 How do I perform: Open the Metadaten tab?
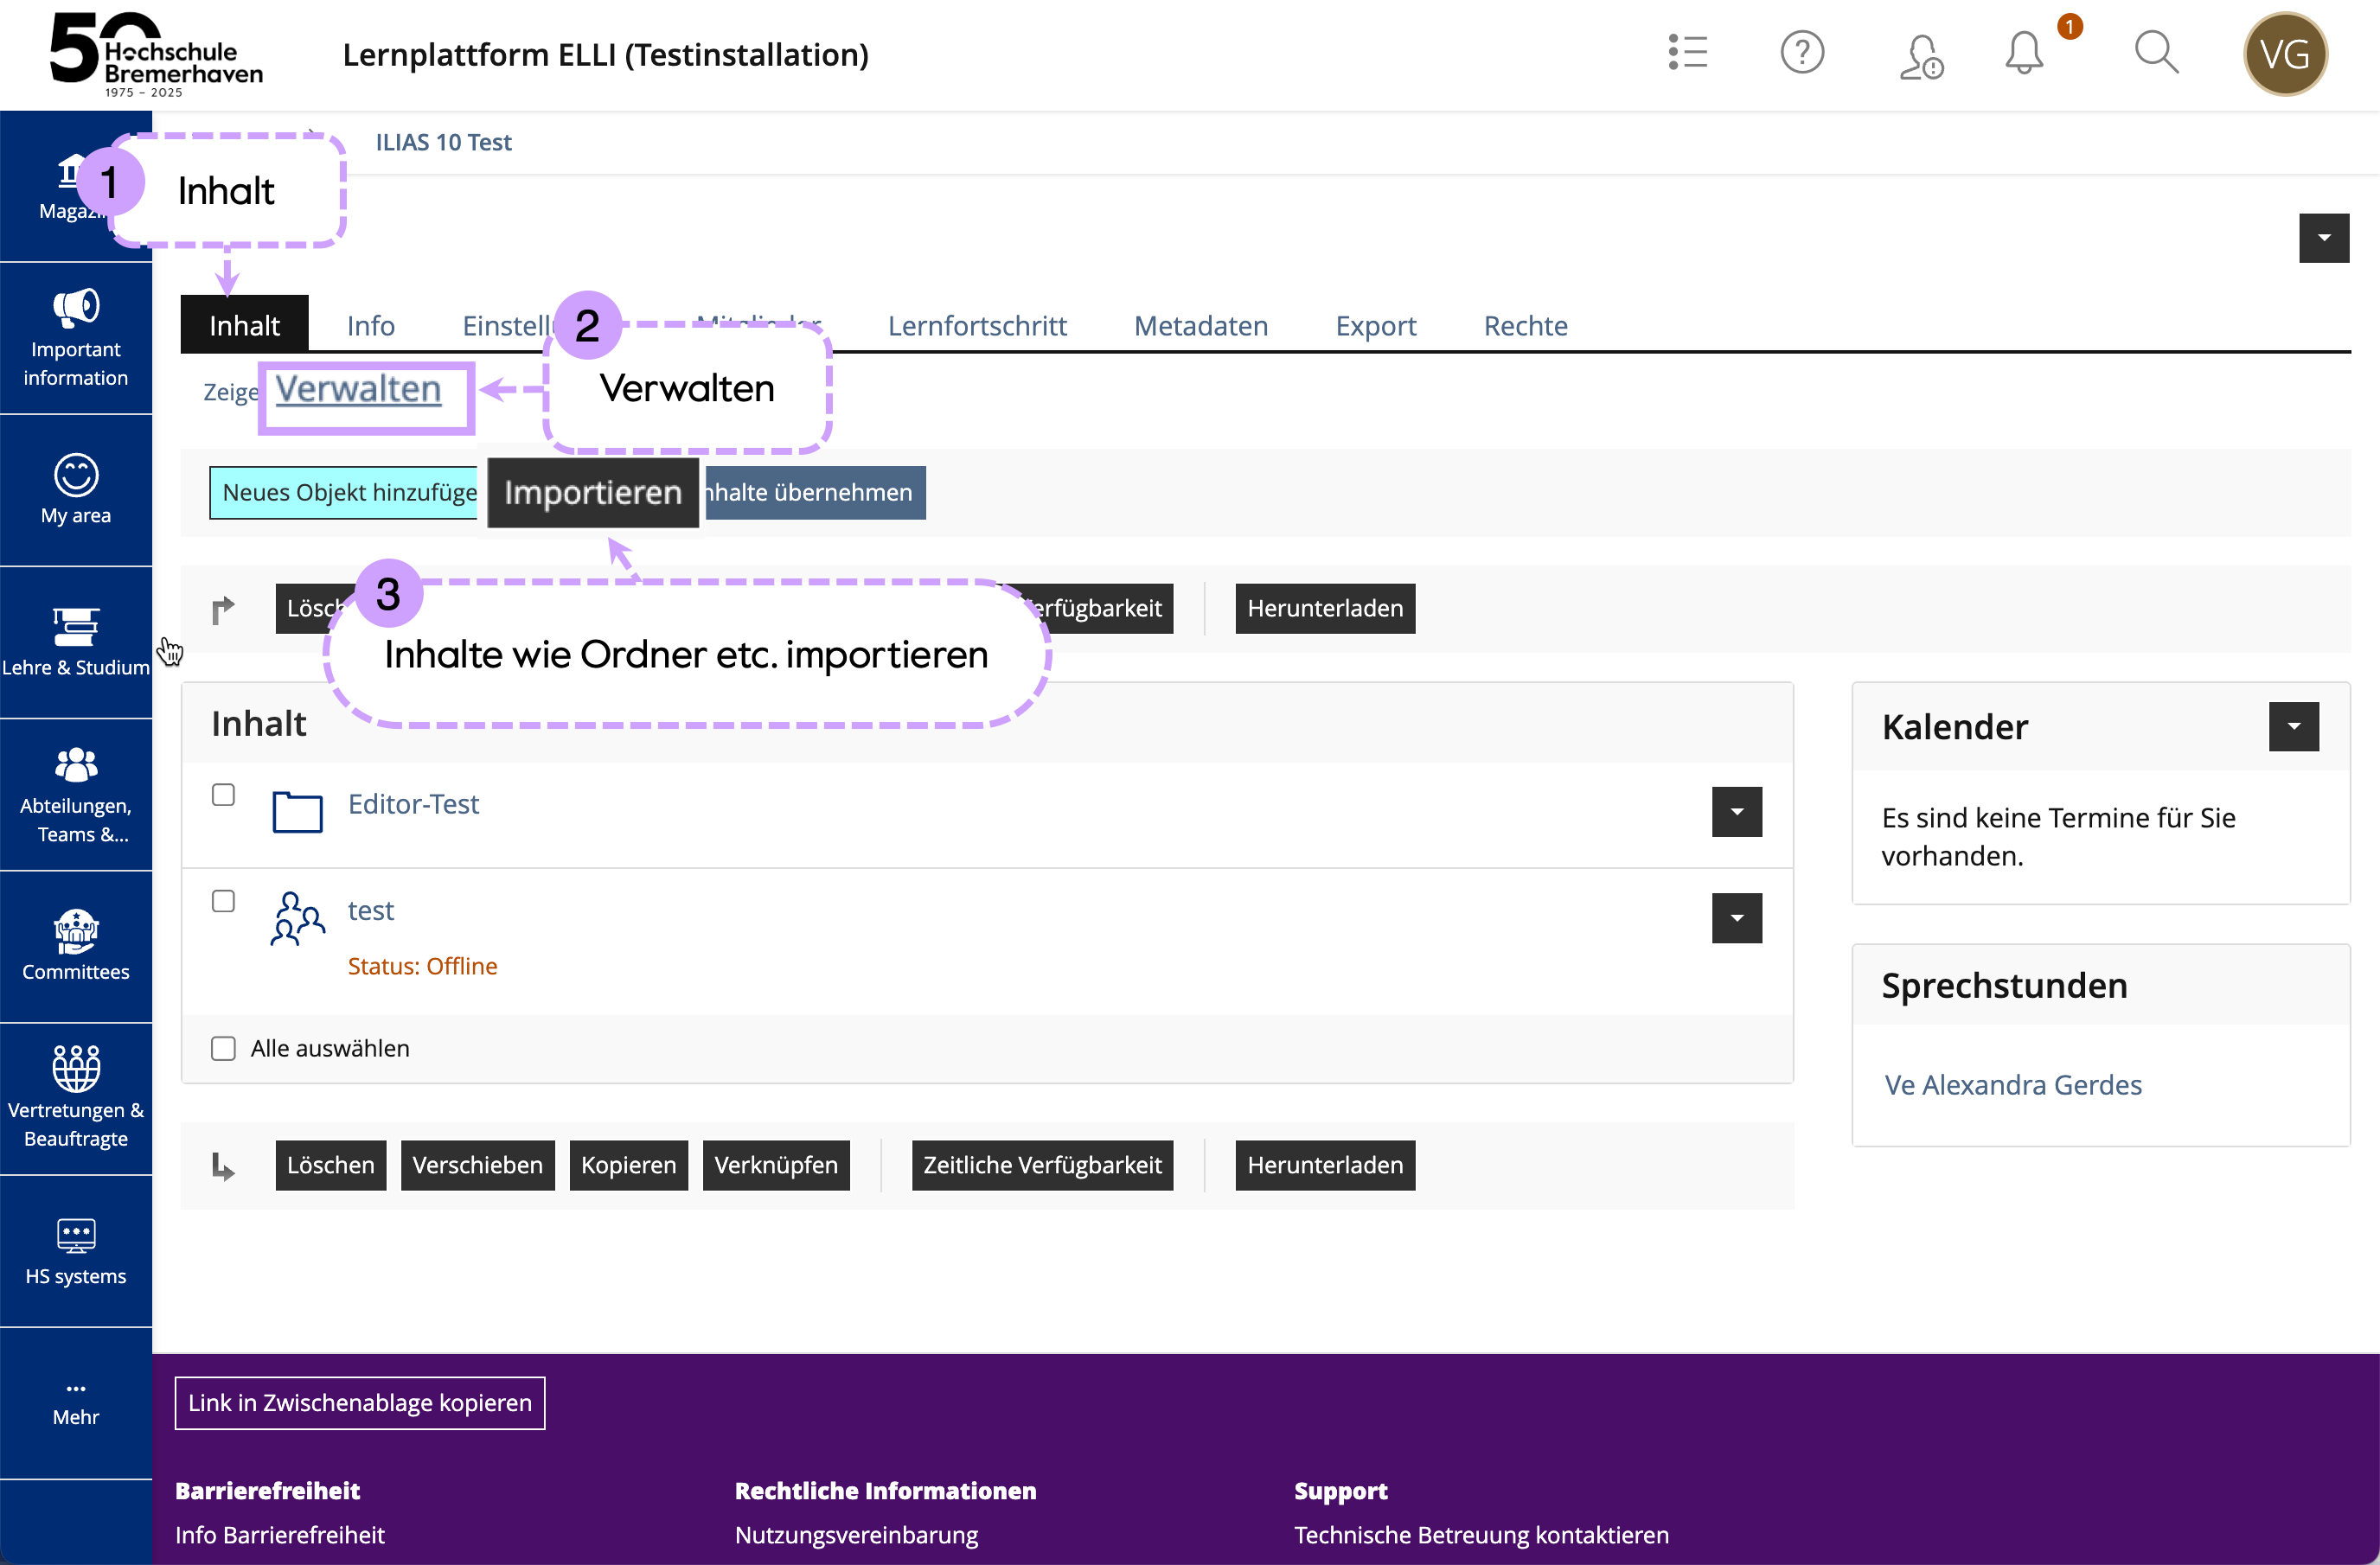pos(1200,326)
